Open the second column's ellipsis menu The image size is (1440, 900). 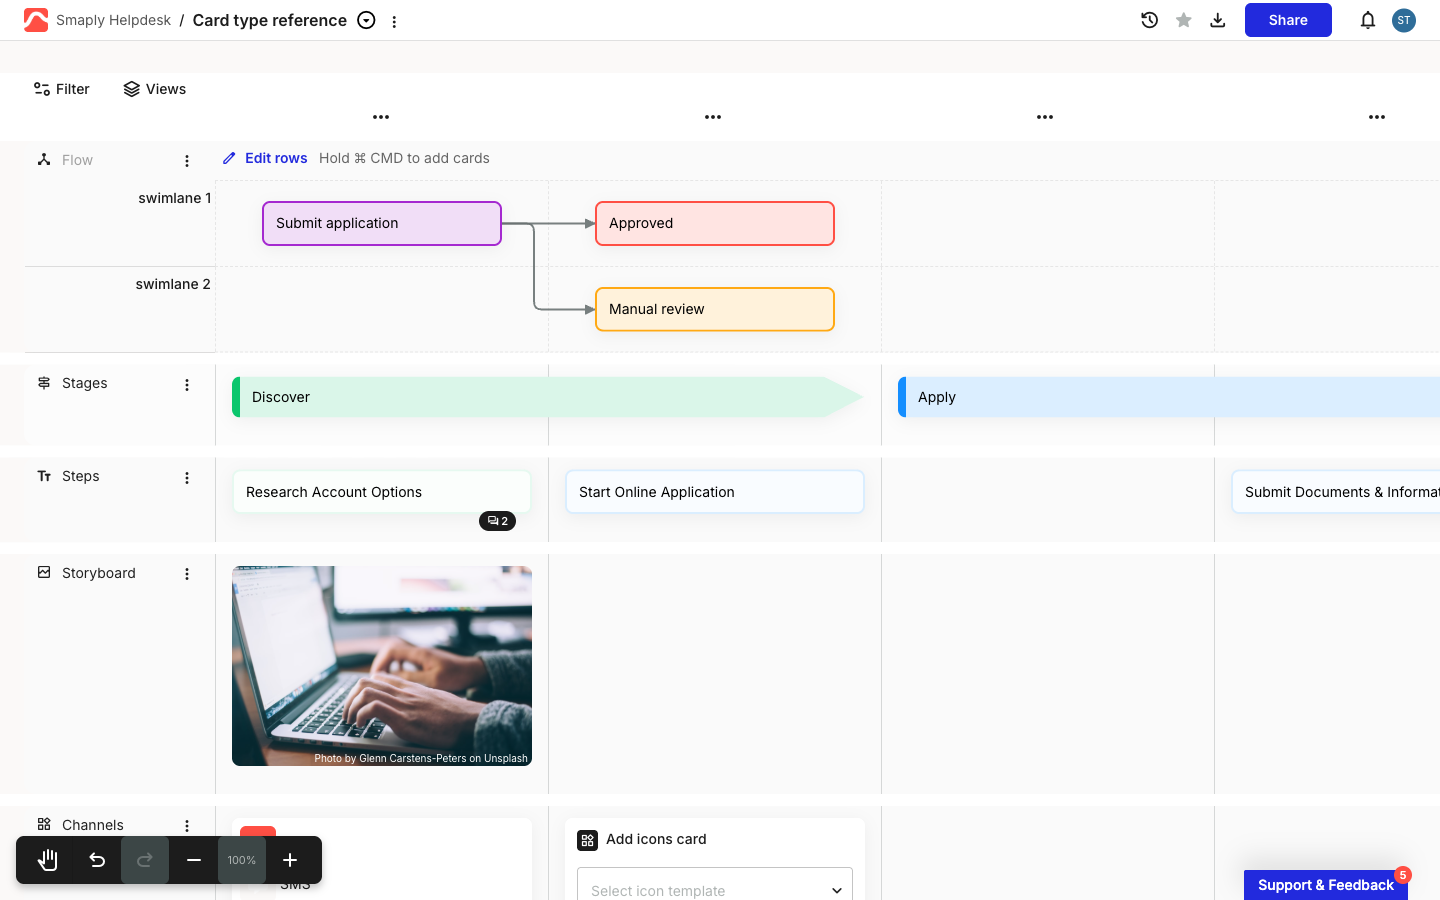pos(713,117)
